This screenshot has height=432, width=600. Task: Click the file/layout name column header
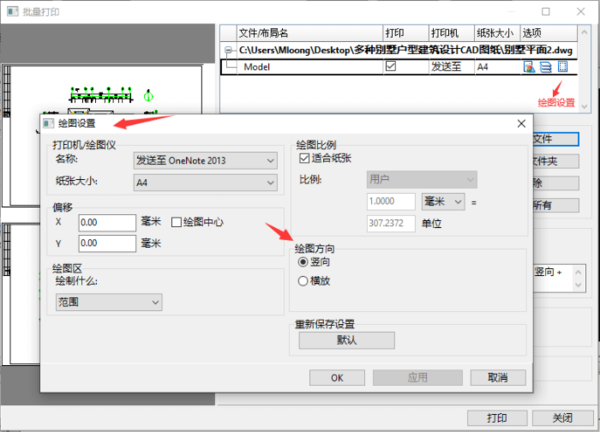tap(310, 33)
